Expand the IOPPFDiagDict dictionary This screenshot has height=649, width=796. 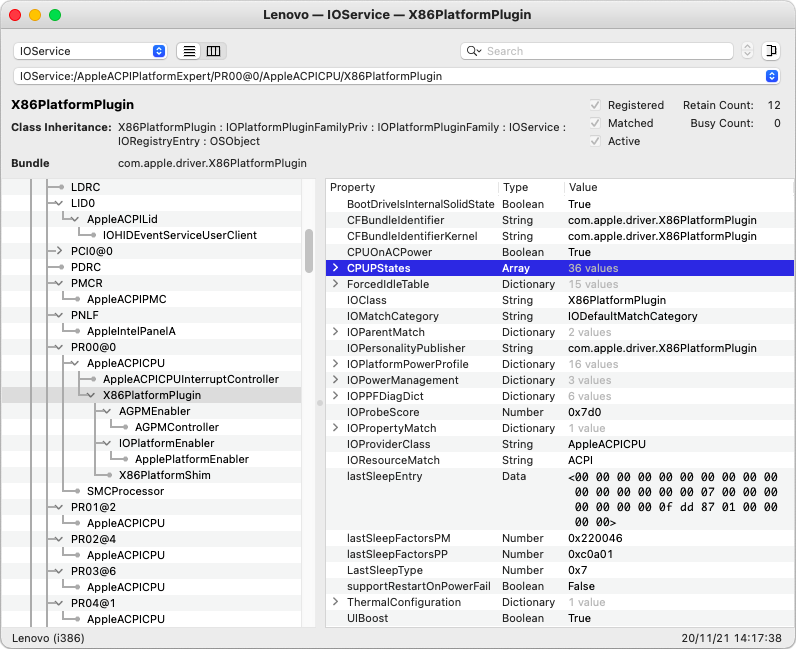click(336, 396)
